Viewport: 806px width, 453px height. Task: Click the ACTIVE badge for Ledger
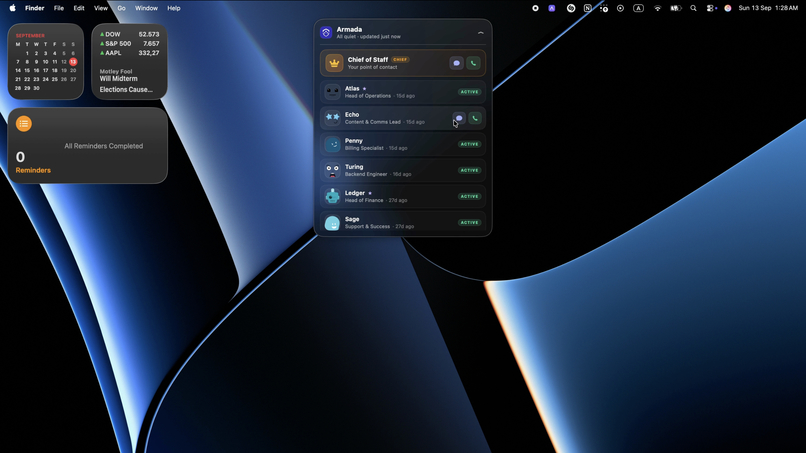pos(469,196)
